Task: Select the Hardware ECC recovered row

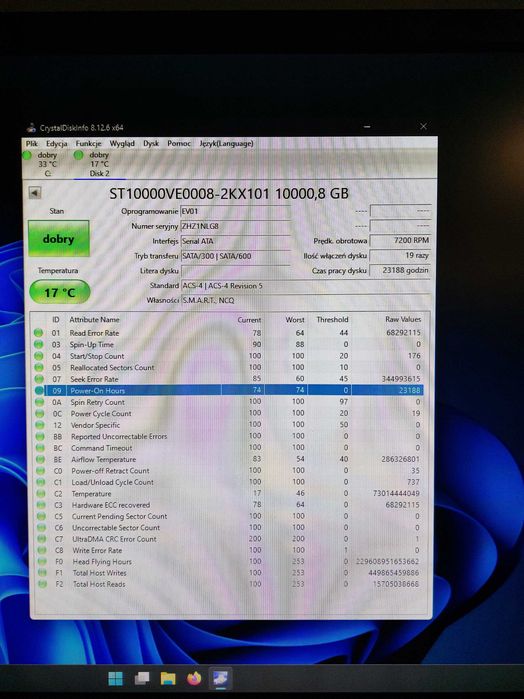Action: [x=227, y=505]
